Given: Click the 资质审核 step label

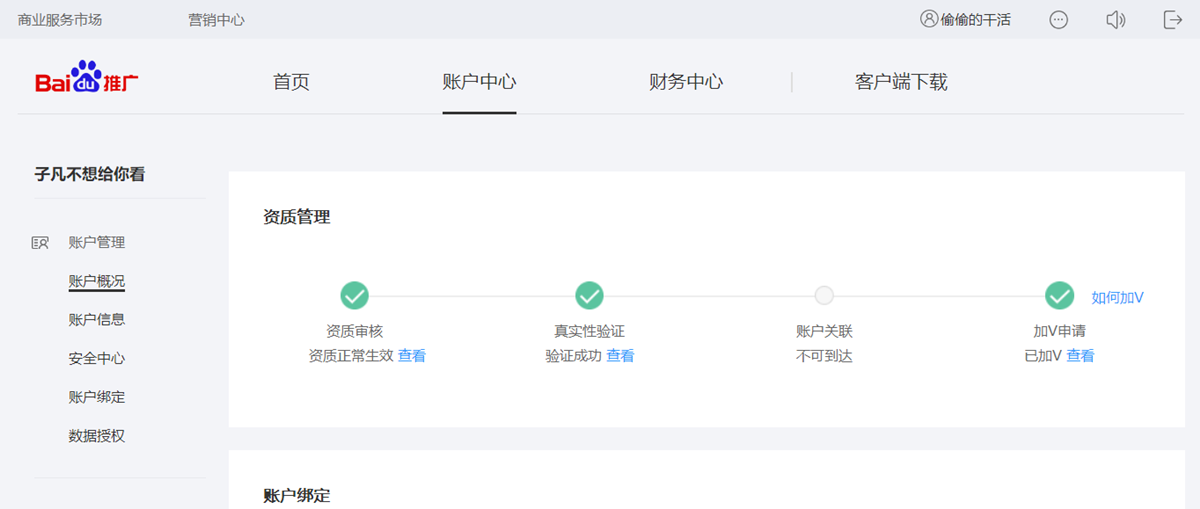Looking at the screenshot, I should click(x=355, y=331).
